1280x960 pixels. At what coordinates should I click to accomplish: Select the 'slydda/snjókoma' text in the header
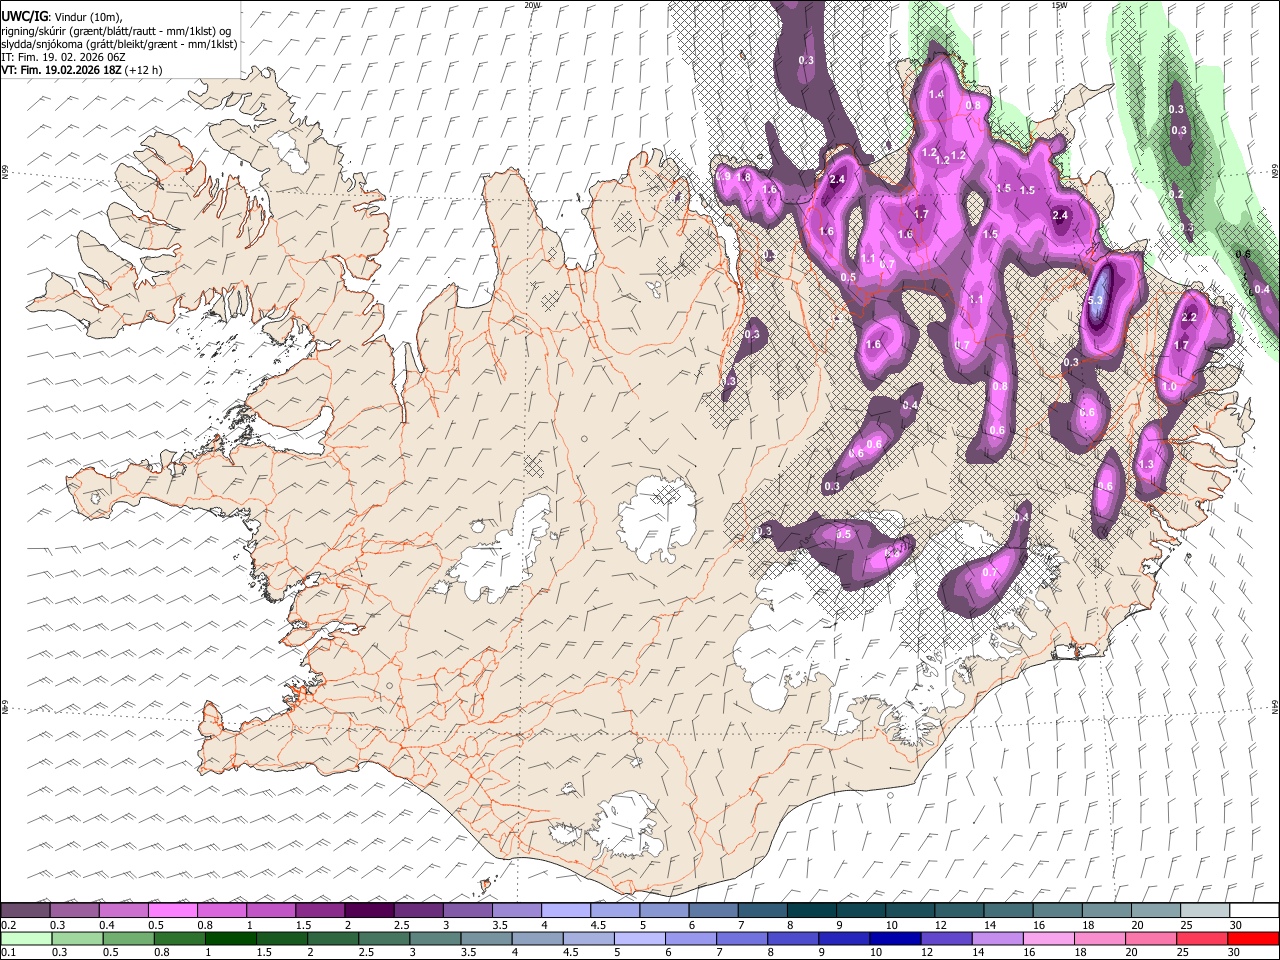tap(42, 44)
